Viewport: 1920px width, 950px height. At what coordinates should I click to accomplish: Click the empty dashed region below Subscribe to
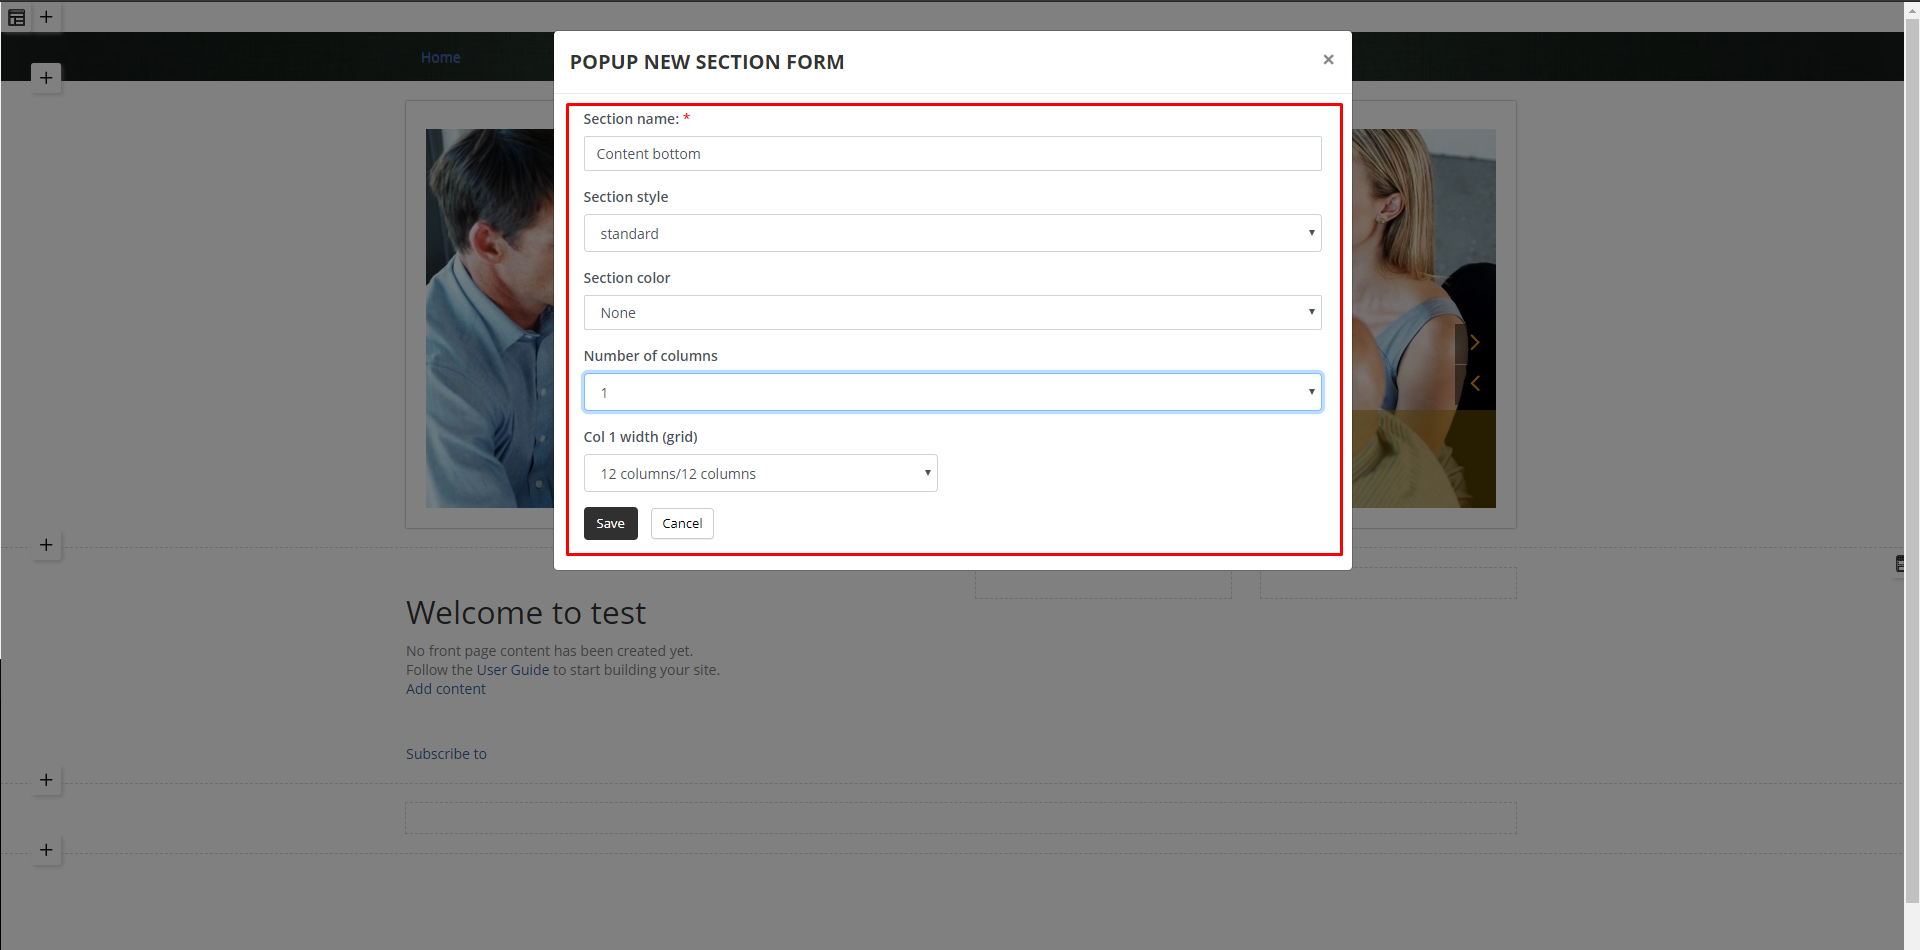[x=960, y=818]
